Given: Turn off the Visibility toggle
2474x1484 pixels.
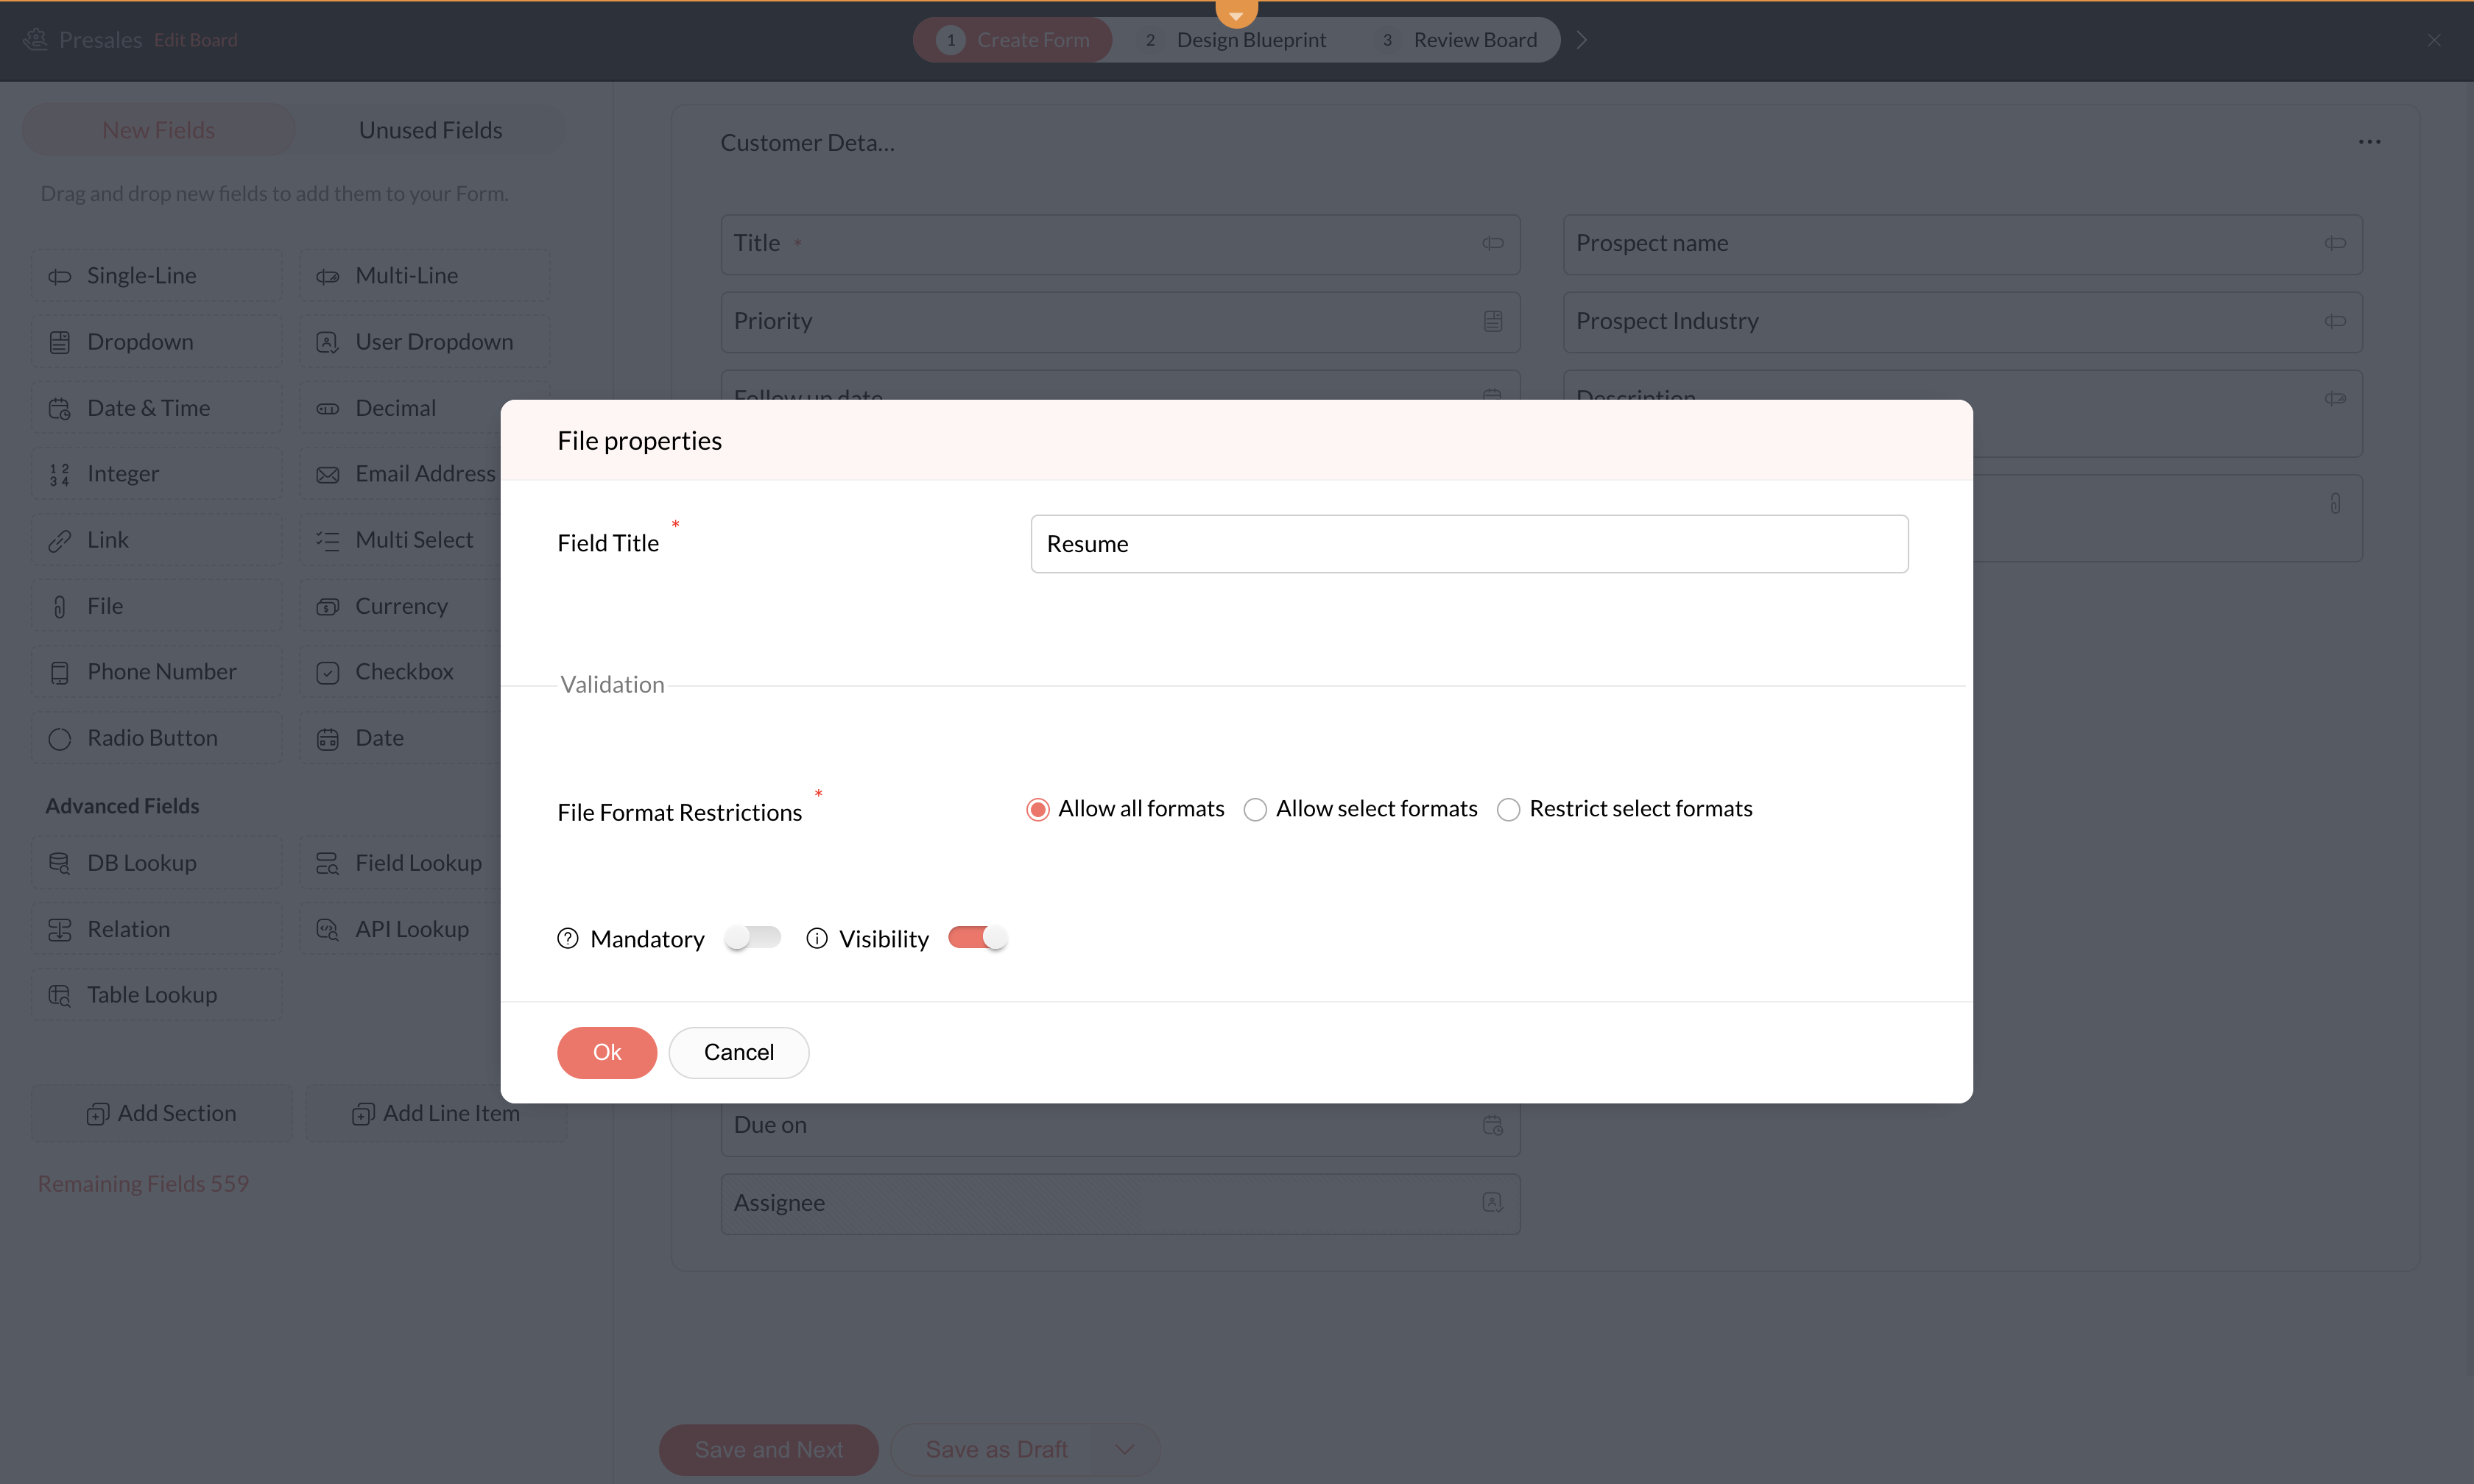Looking at the screenshot, I should [x=977, y=938].
